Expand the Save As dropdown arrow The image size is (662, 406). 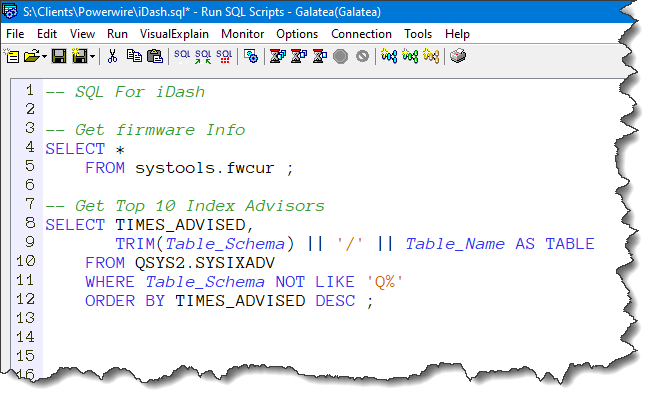[90, 56]
